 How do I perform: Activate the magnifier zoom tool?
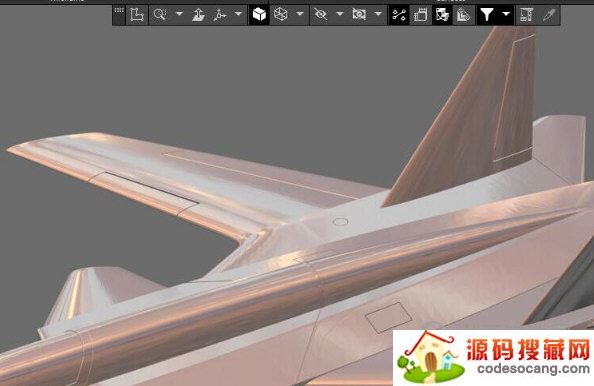point(160,15)
